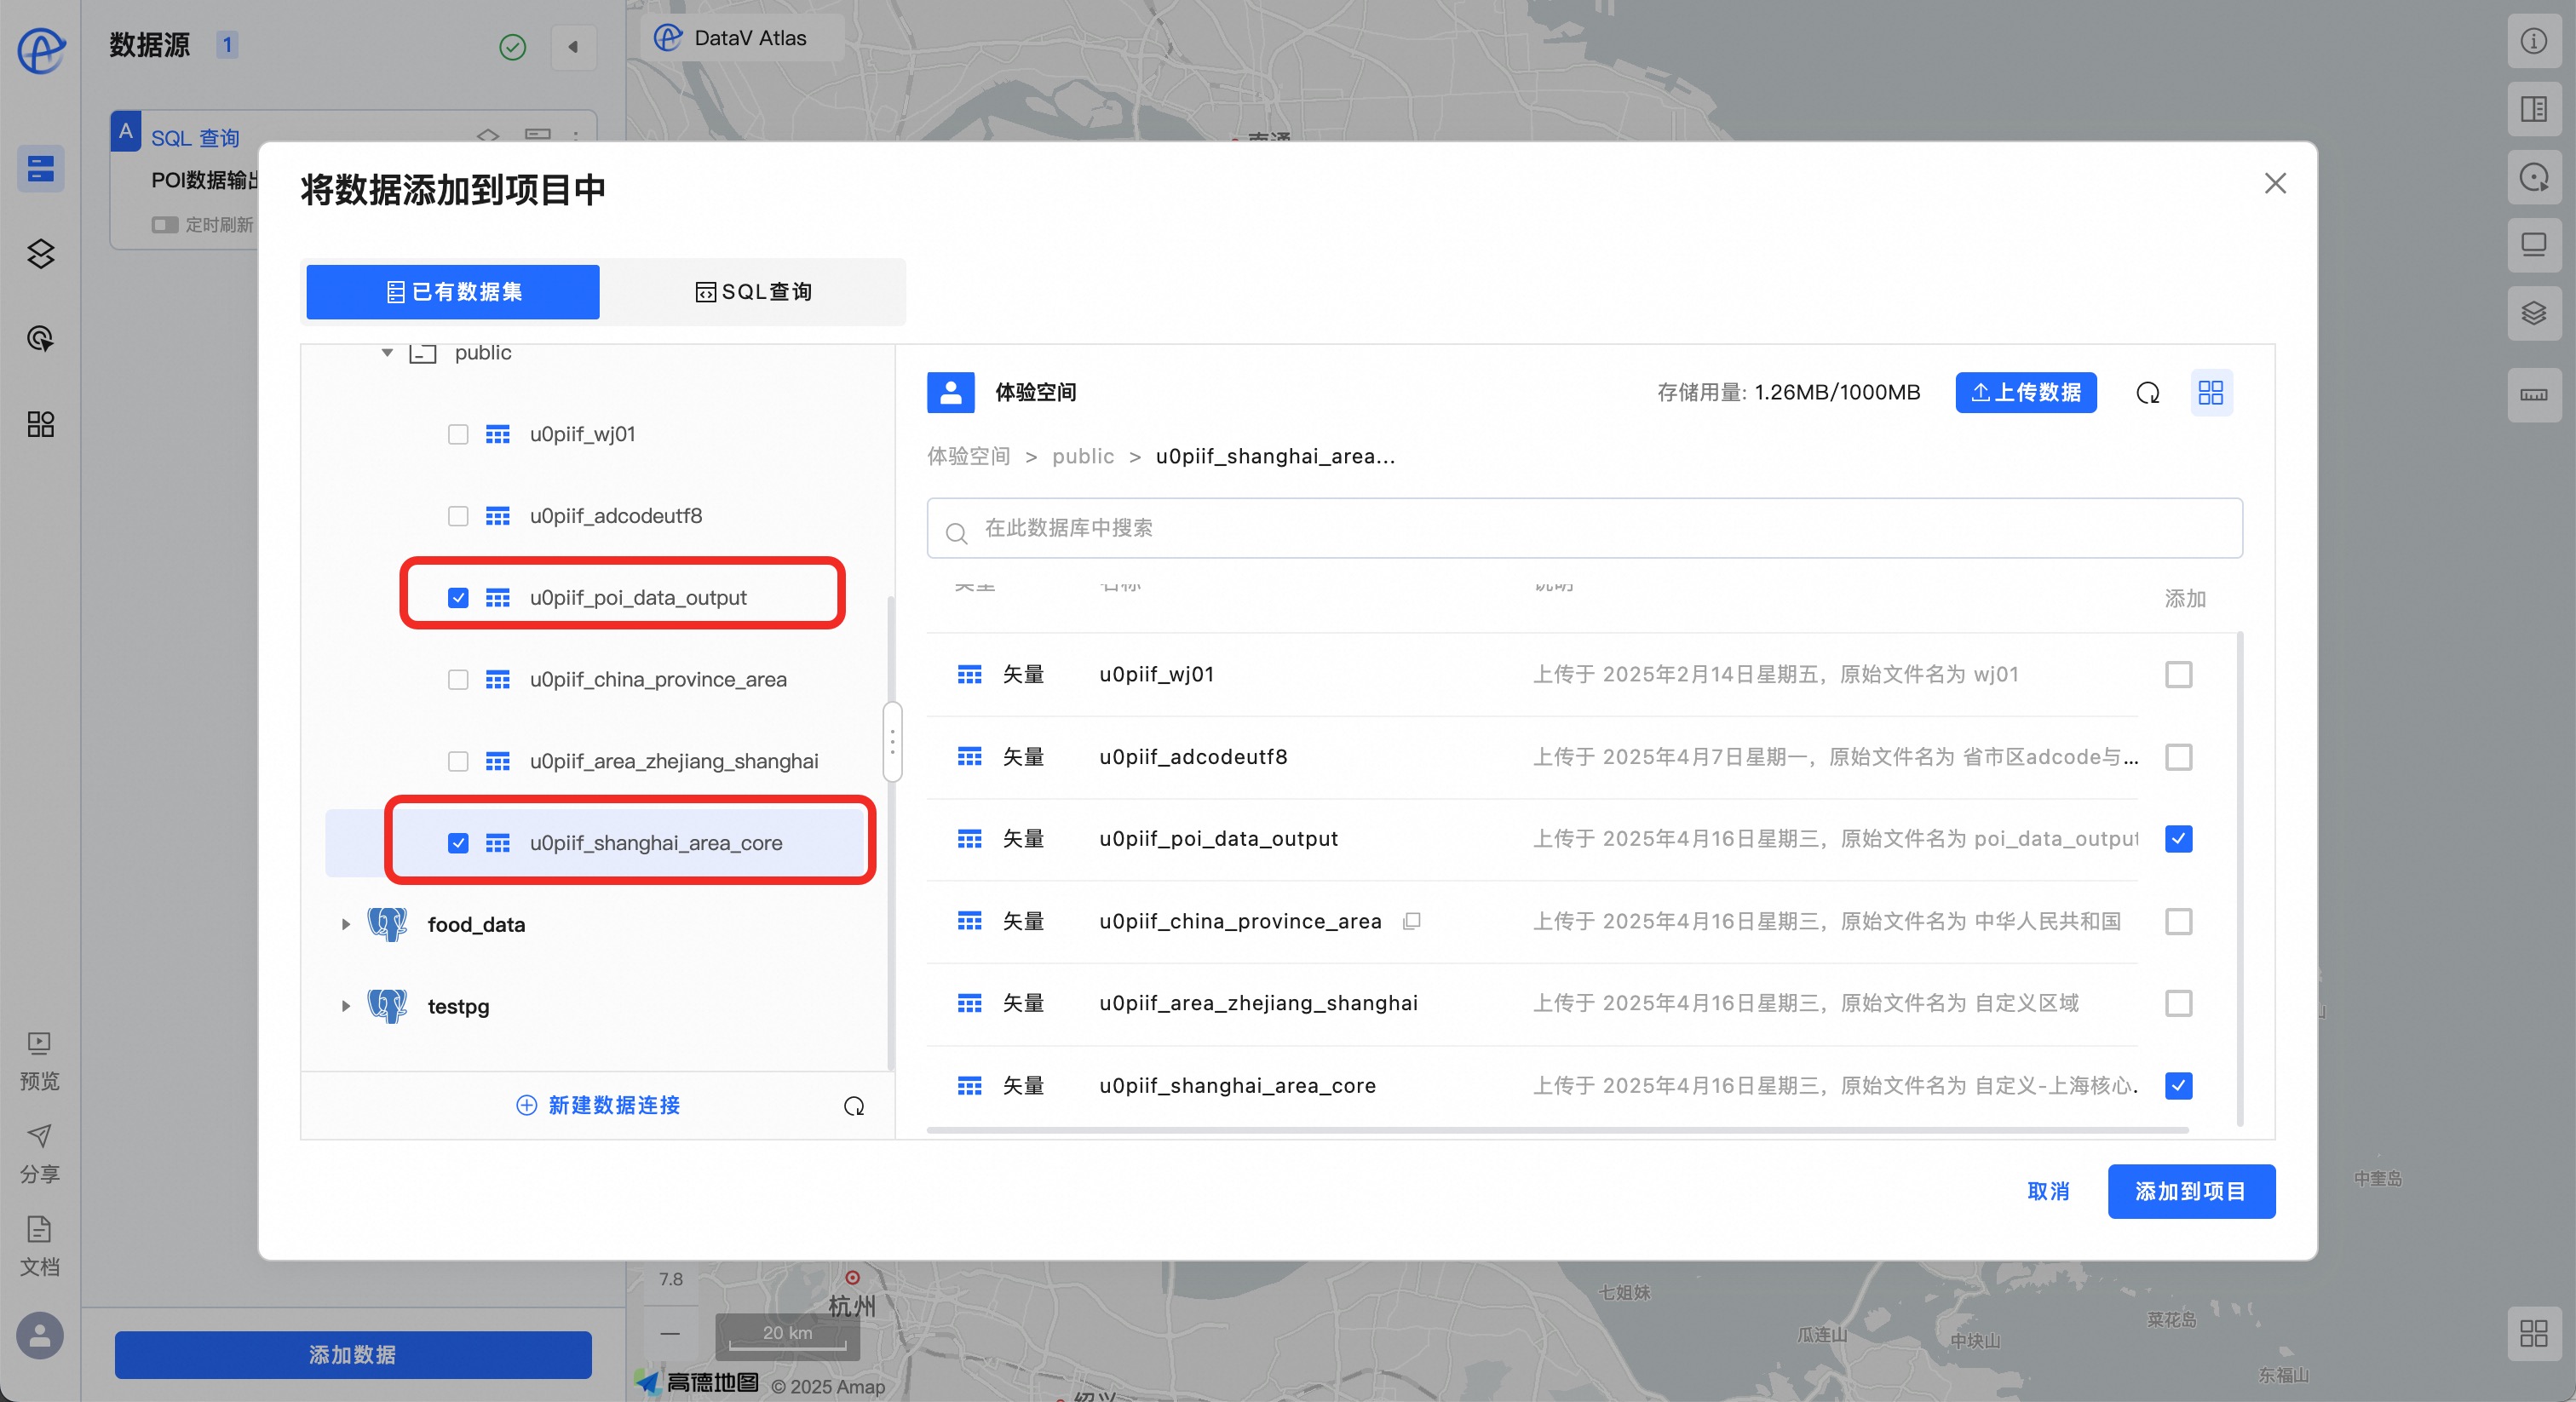Check u0piif_wj01 in the tree list
This screenshot has height=1402, width=2576.
pyautogui.click(x=458, y=434)
